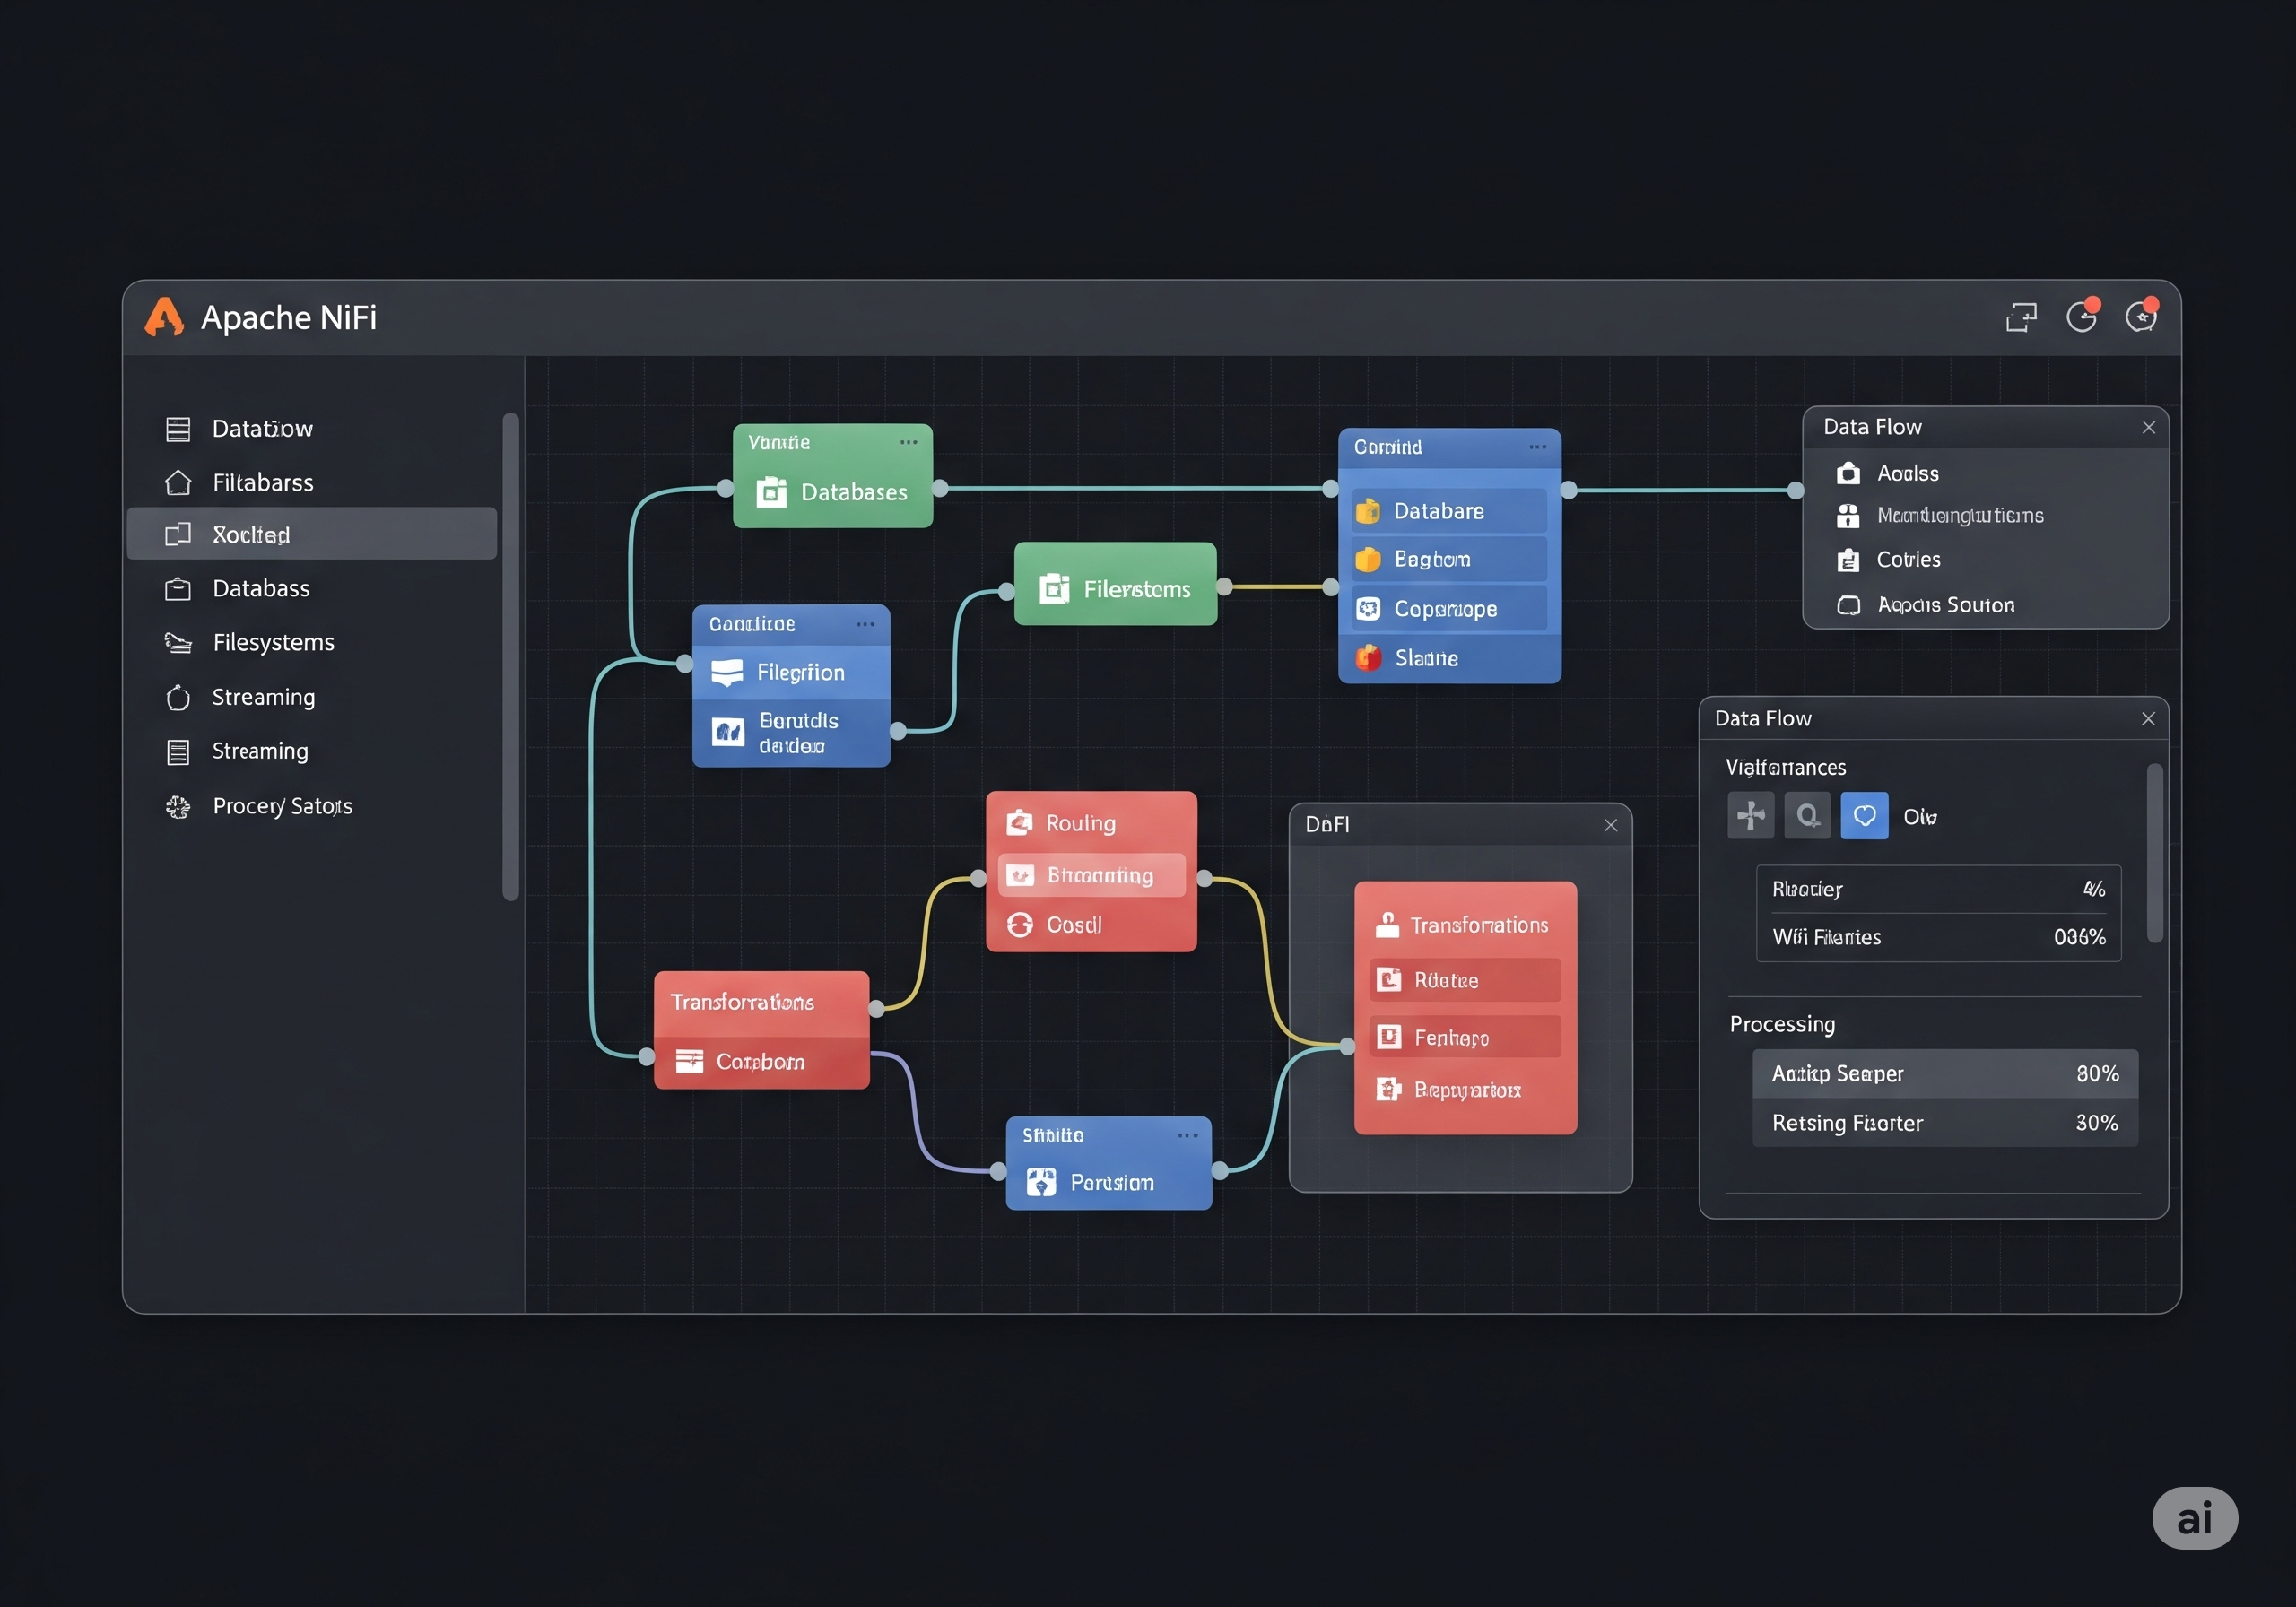Enable the Database item in the Connid node
The width and height of the screenshot is (2296, 1607).
click(1446, 510)
